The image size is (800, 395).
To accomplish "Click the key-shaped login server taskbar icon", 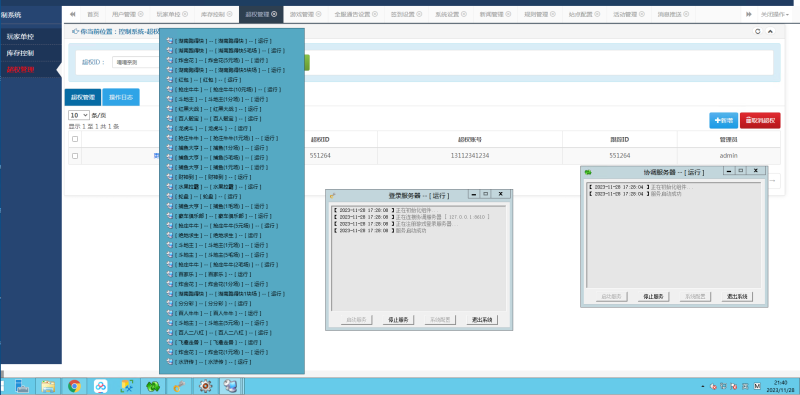I will 179,386.
